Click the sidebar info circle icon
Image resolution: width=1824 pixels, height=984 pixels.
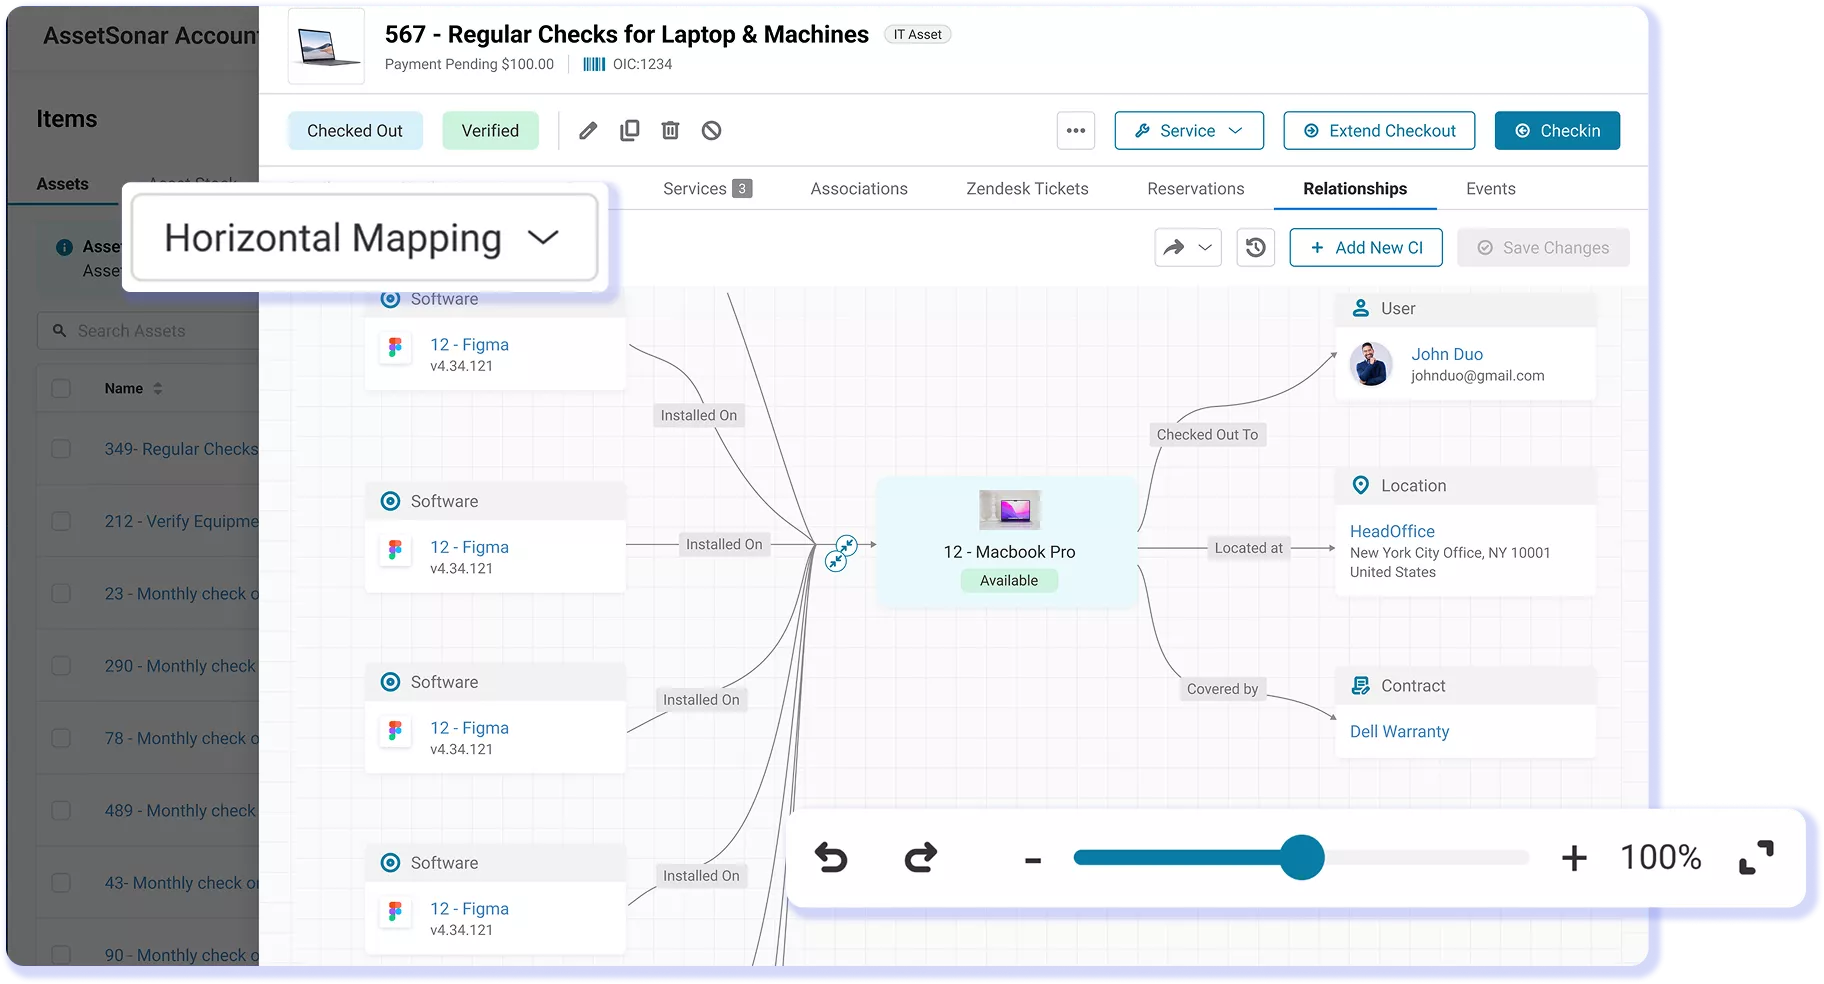pos(64,247)
